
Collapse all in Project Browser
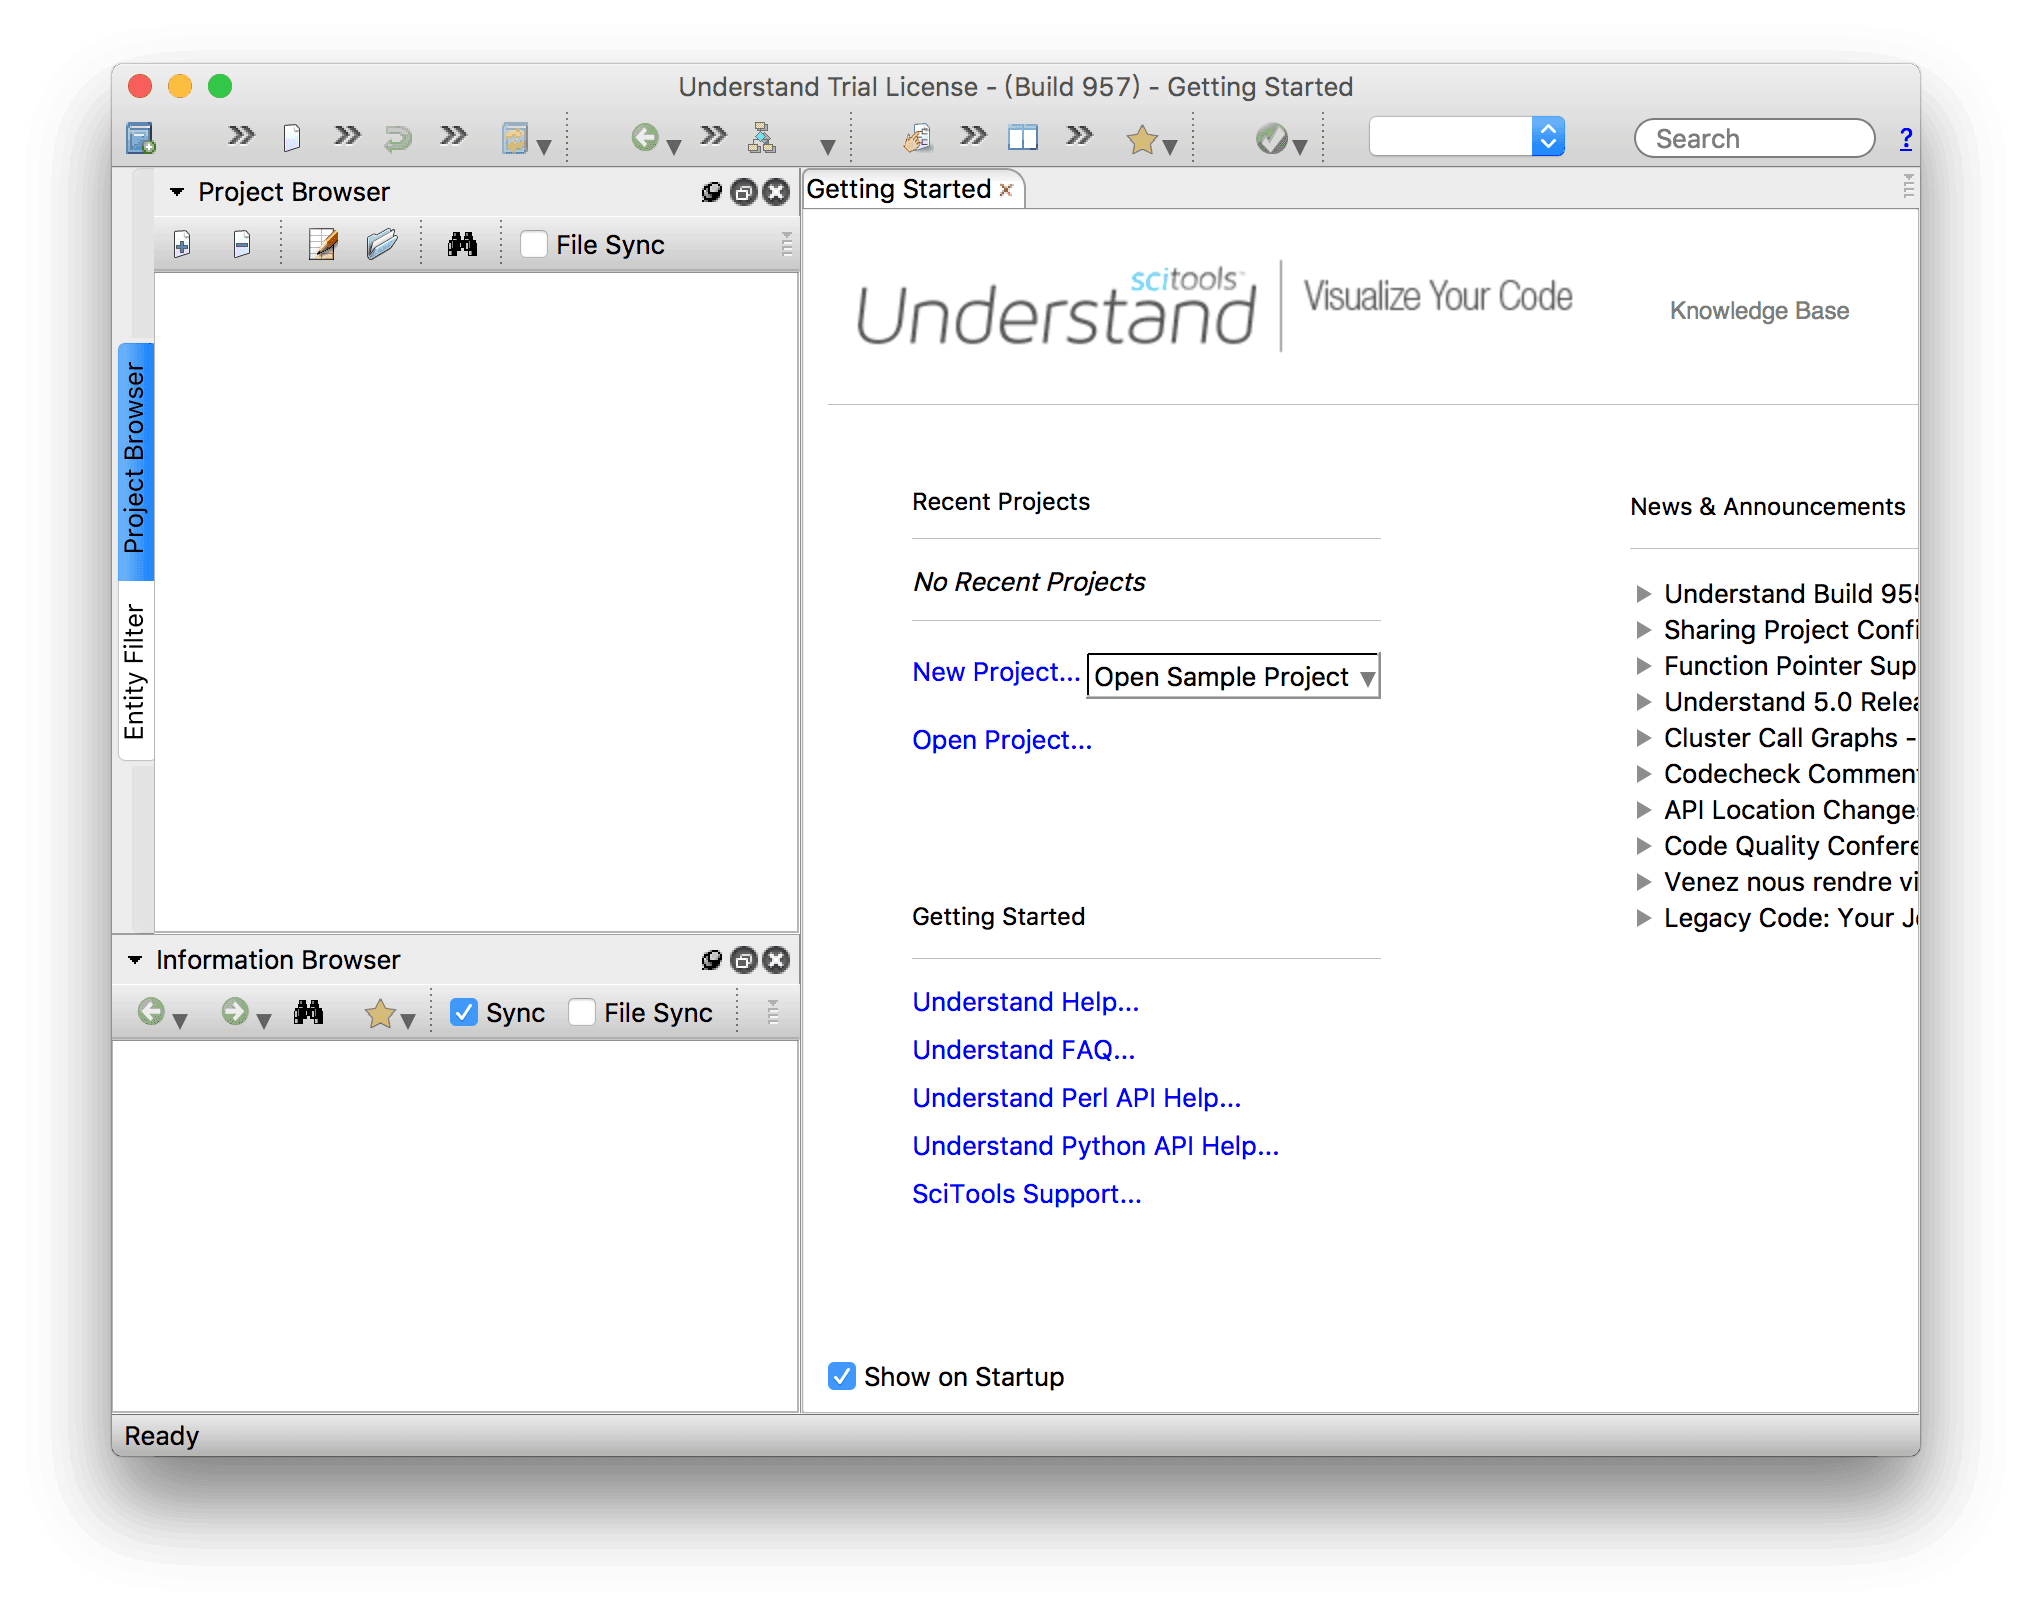(242, 244)
